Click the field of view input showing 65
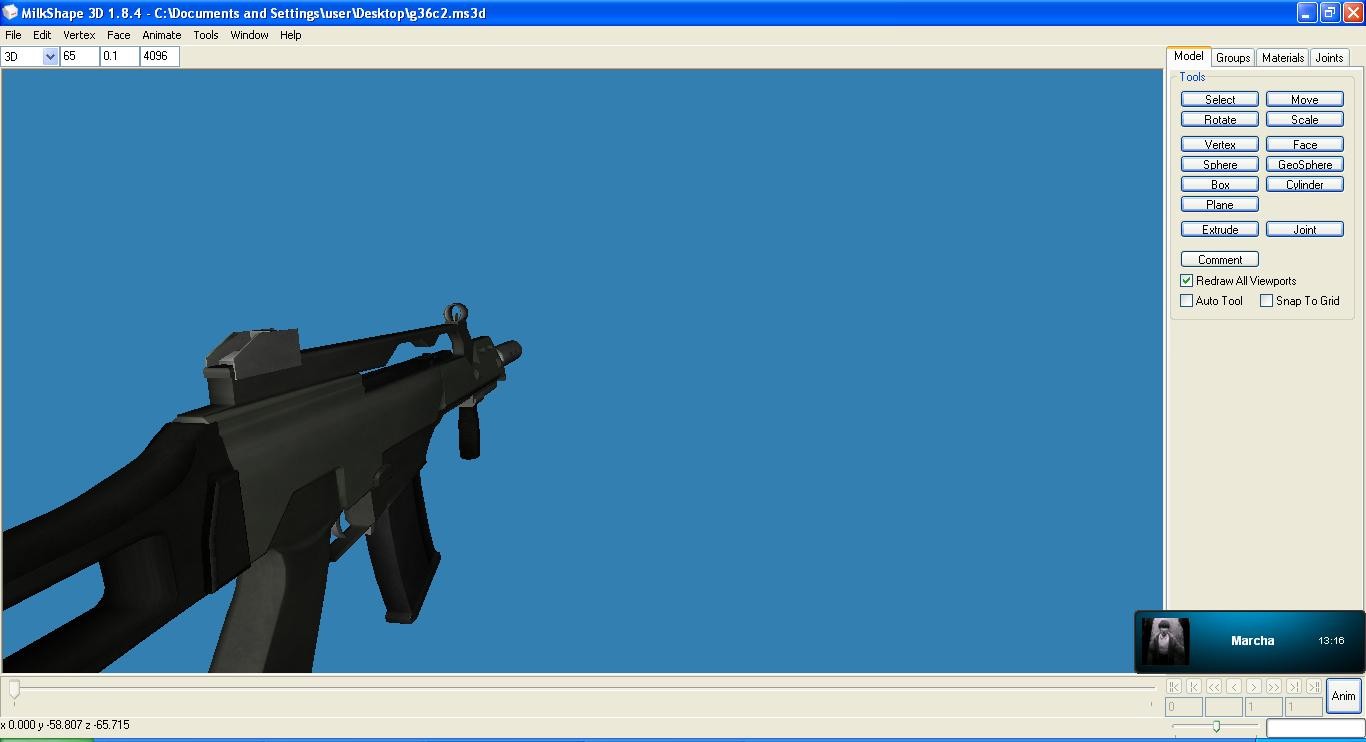Screen dimensions: 1366x742 79,57
